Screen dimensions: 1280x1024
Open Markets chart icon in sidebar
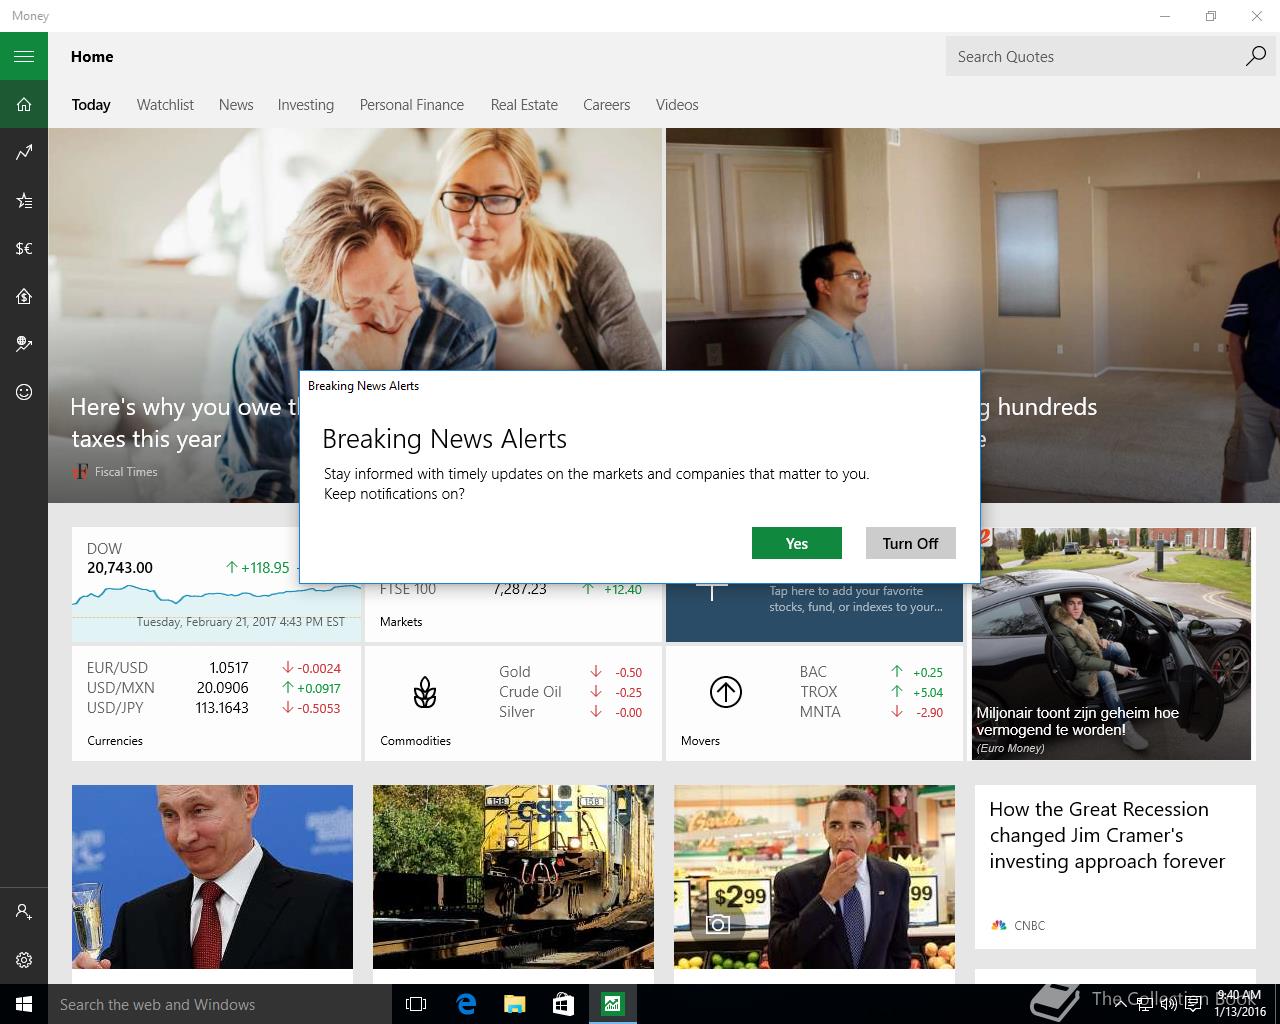click(24, 152)
